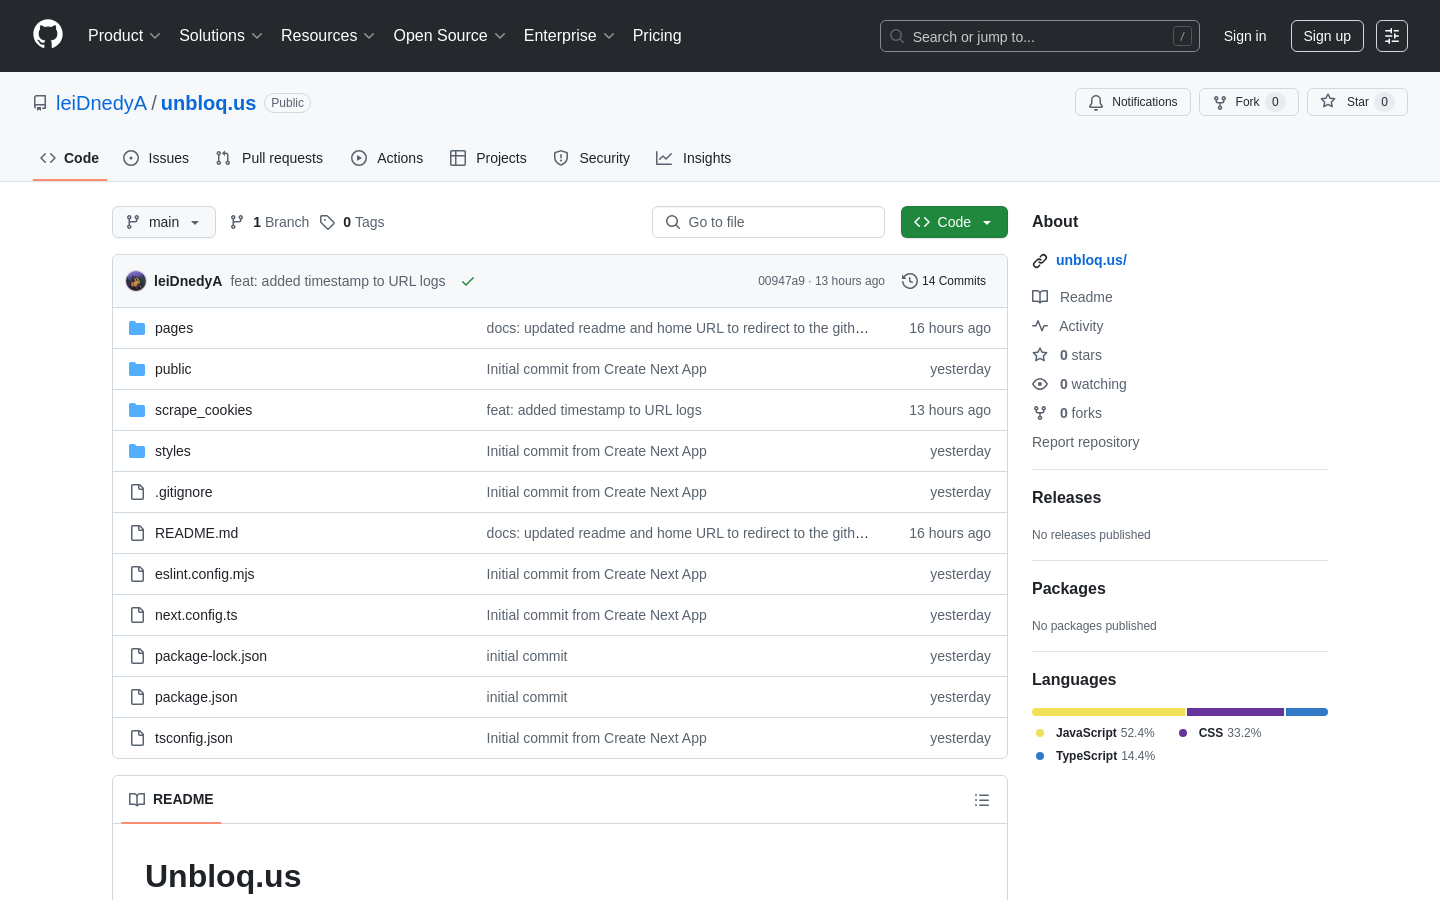Image resolution: width=1440 pixels, height=900 pixels.
Task: Click Report repository link
Action: [x=1085, y=442]
